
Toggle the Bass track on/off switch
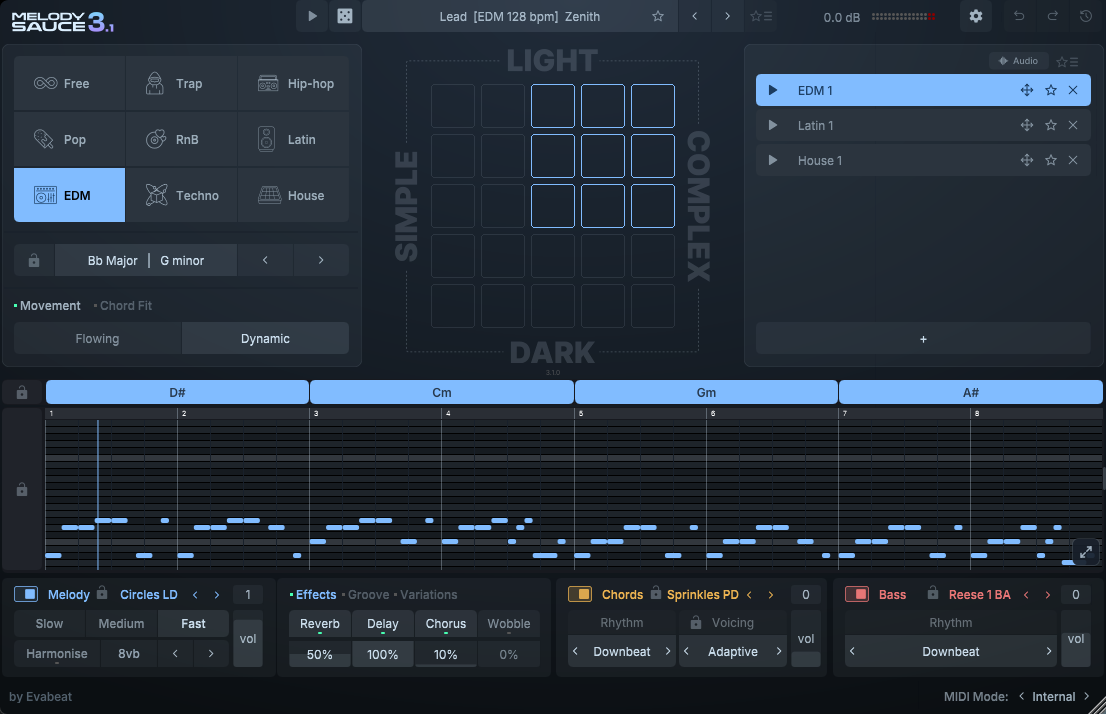click(x=857, y=594)
